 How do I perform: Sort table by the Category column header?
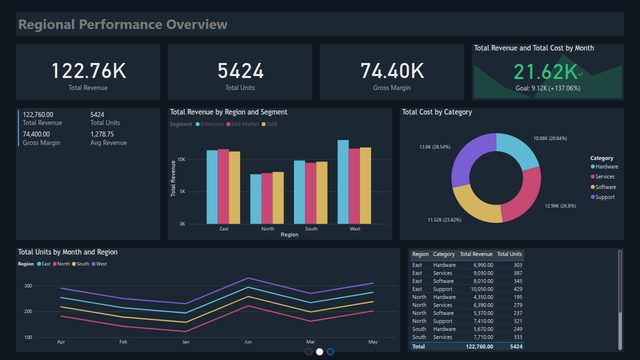point(443,254)
